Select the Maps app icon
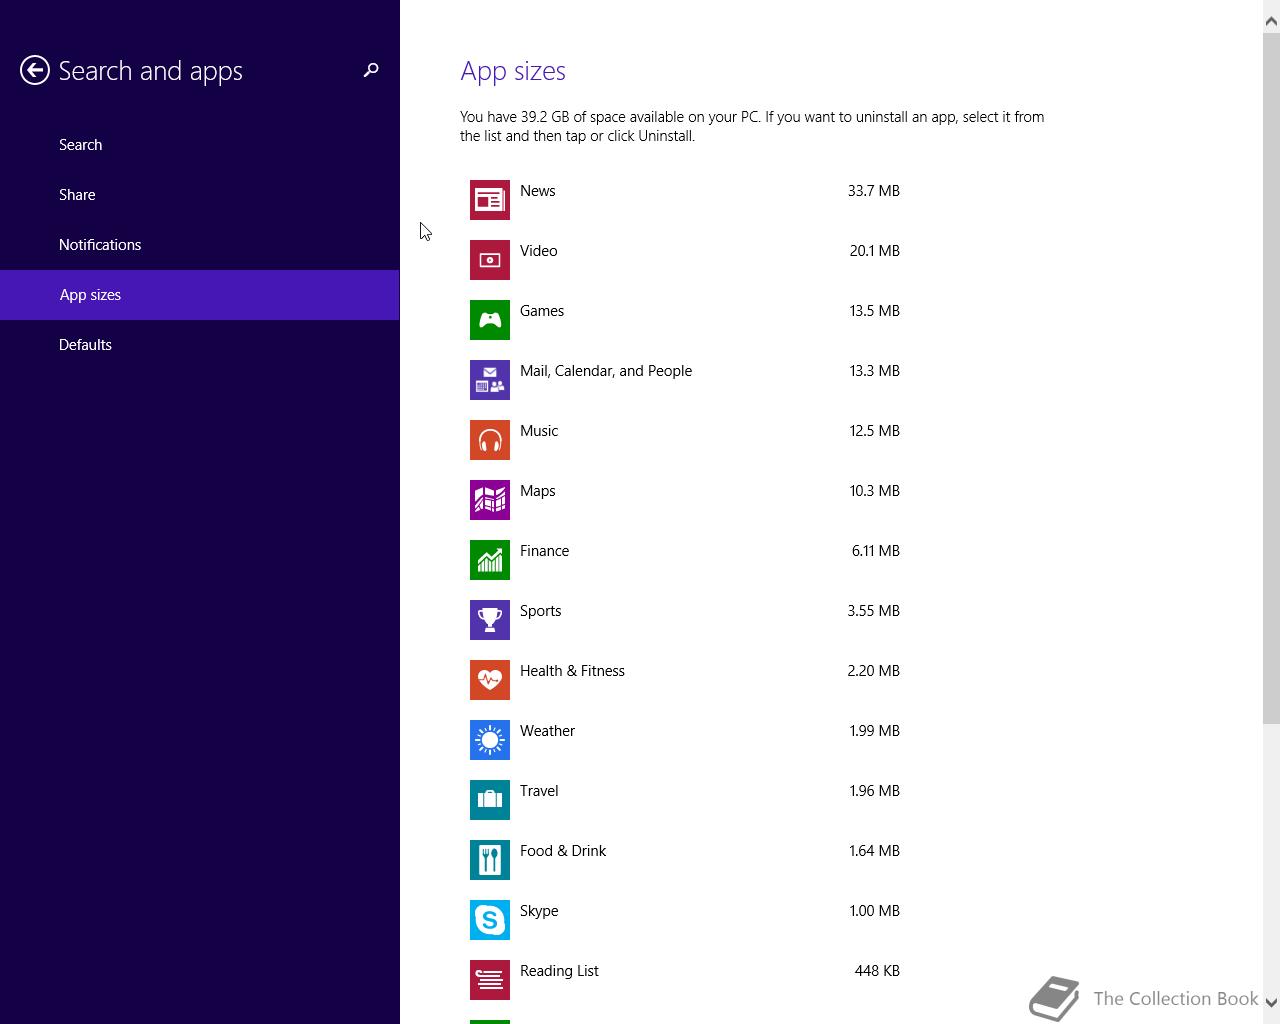Screen dimensions: 1280x1024 490,500
